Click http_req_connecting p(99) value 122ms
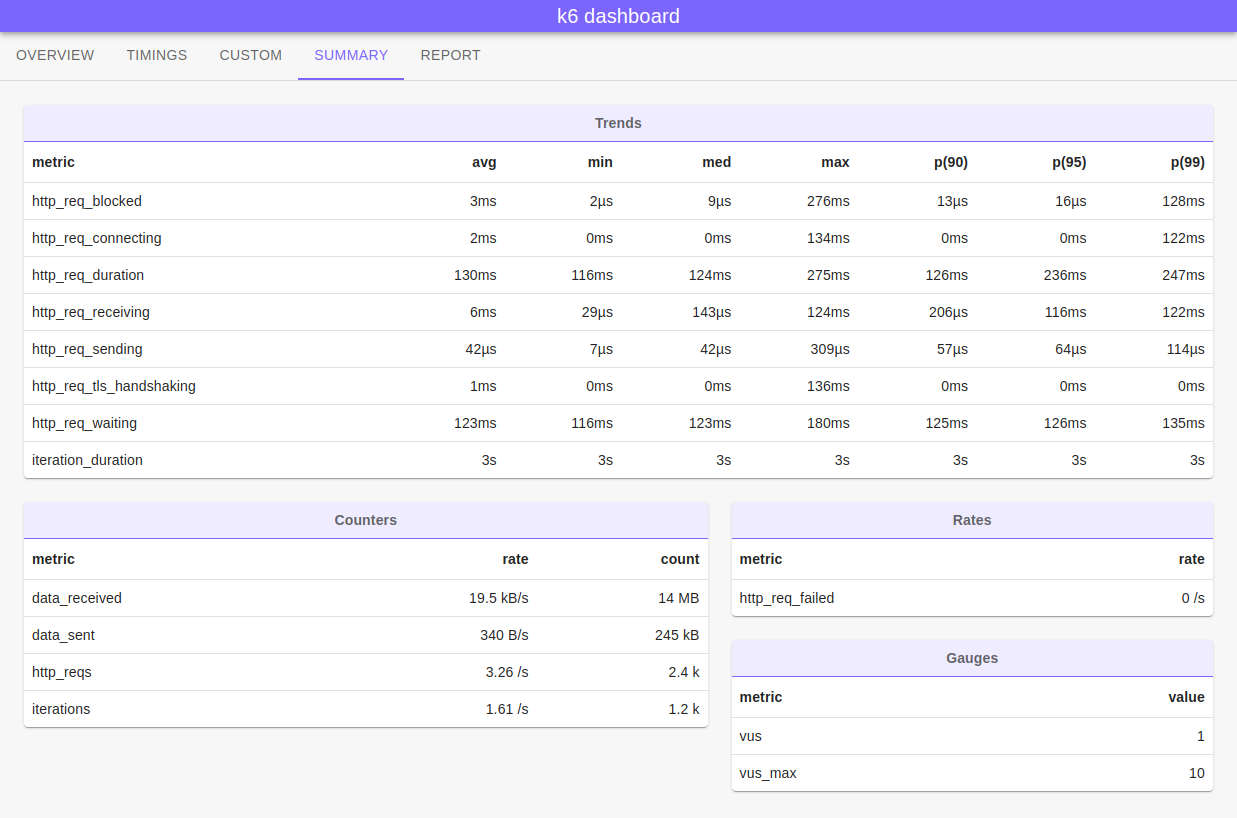The width and height of the screenshot is (1237, 818). coord(1183,238)
